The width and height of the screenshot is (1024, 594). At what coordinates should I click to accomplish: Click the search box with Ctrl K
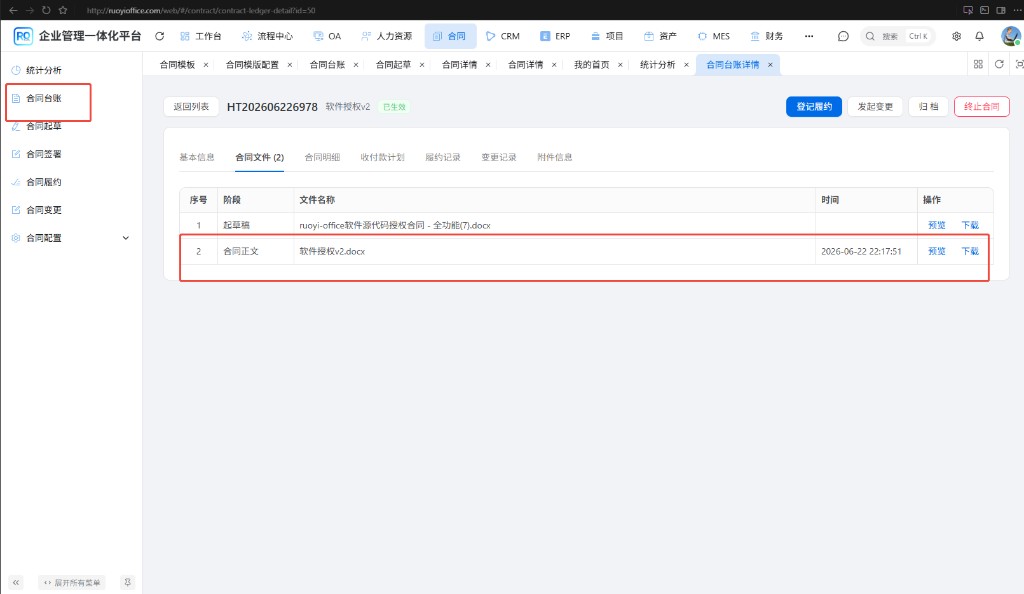pos(898,36)
